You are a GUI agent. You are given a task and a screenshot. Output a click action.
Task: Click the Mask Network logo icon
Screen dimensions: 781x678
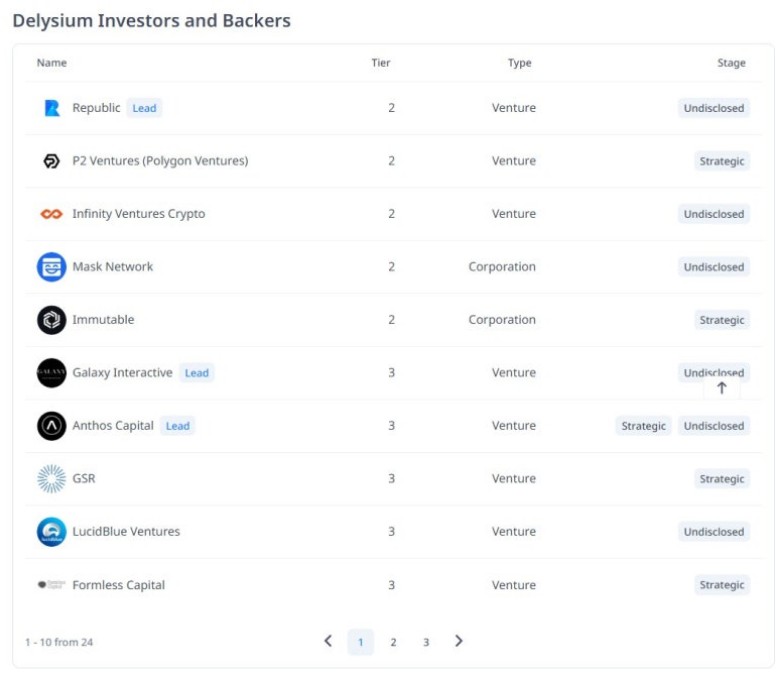[x=52, y=267]
